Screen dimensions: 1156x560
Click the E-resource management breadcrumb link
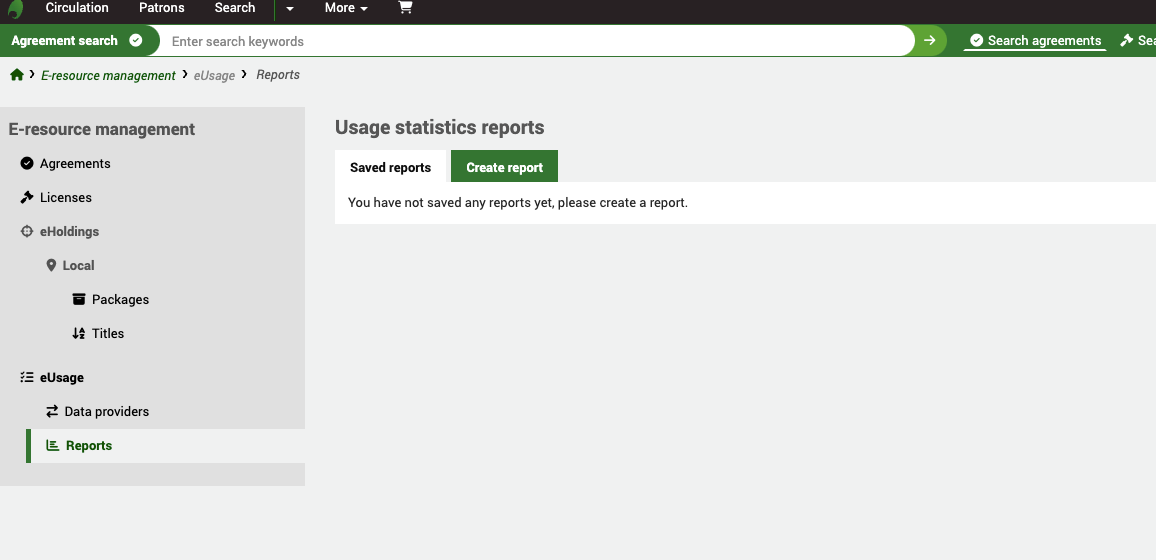[108, 75]
